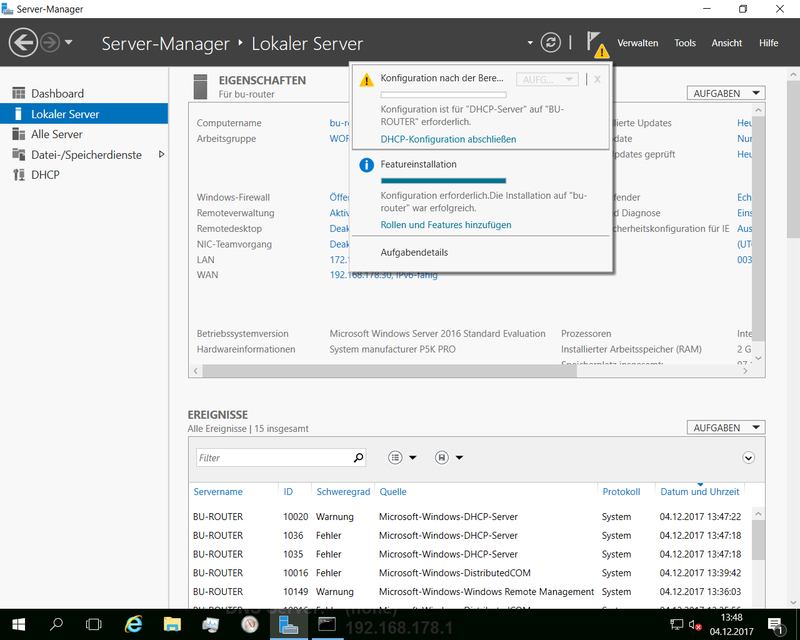Click the notifications flag icon
Screen dimensions: 800x640
coord(595,43)
